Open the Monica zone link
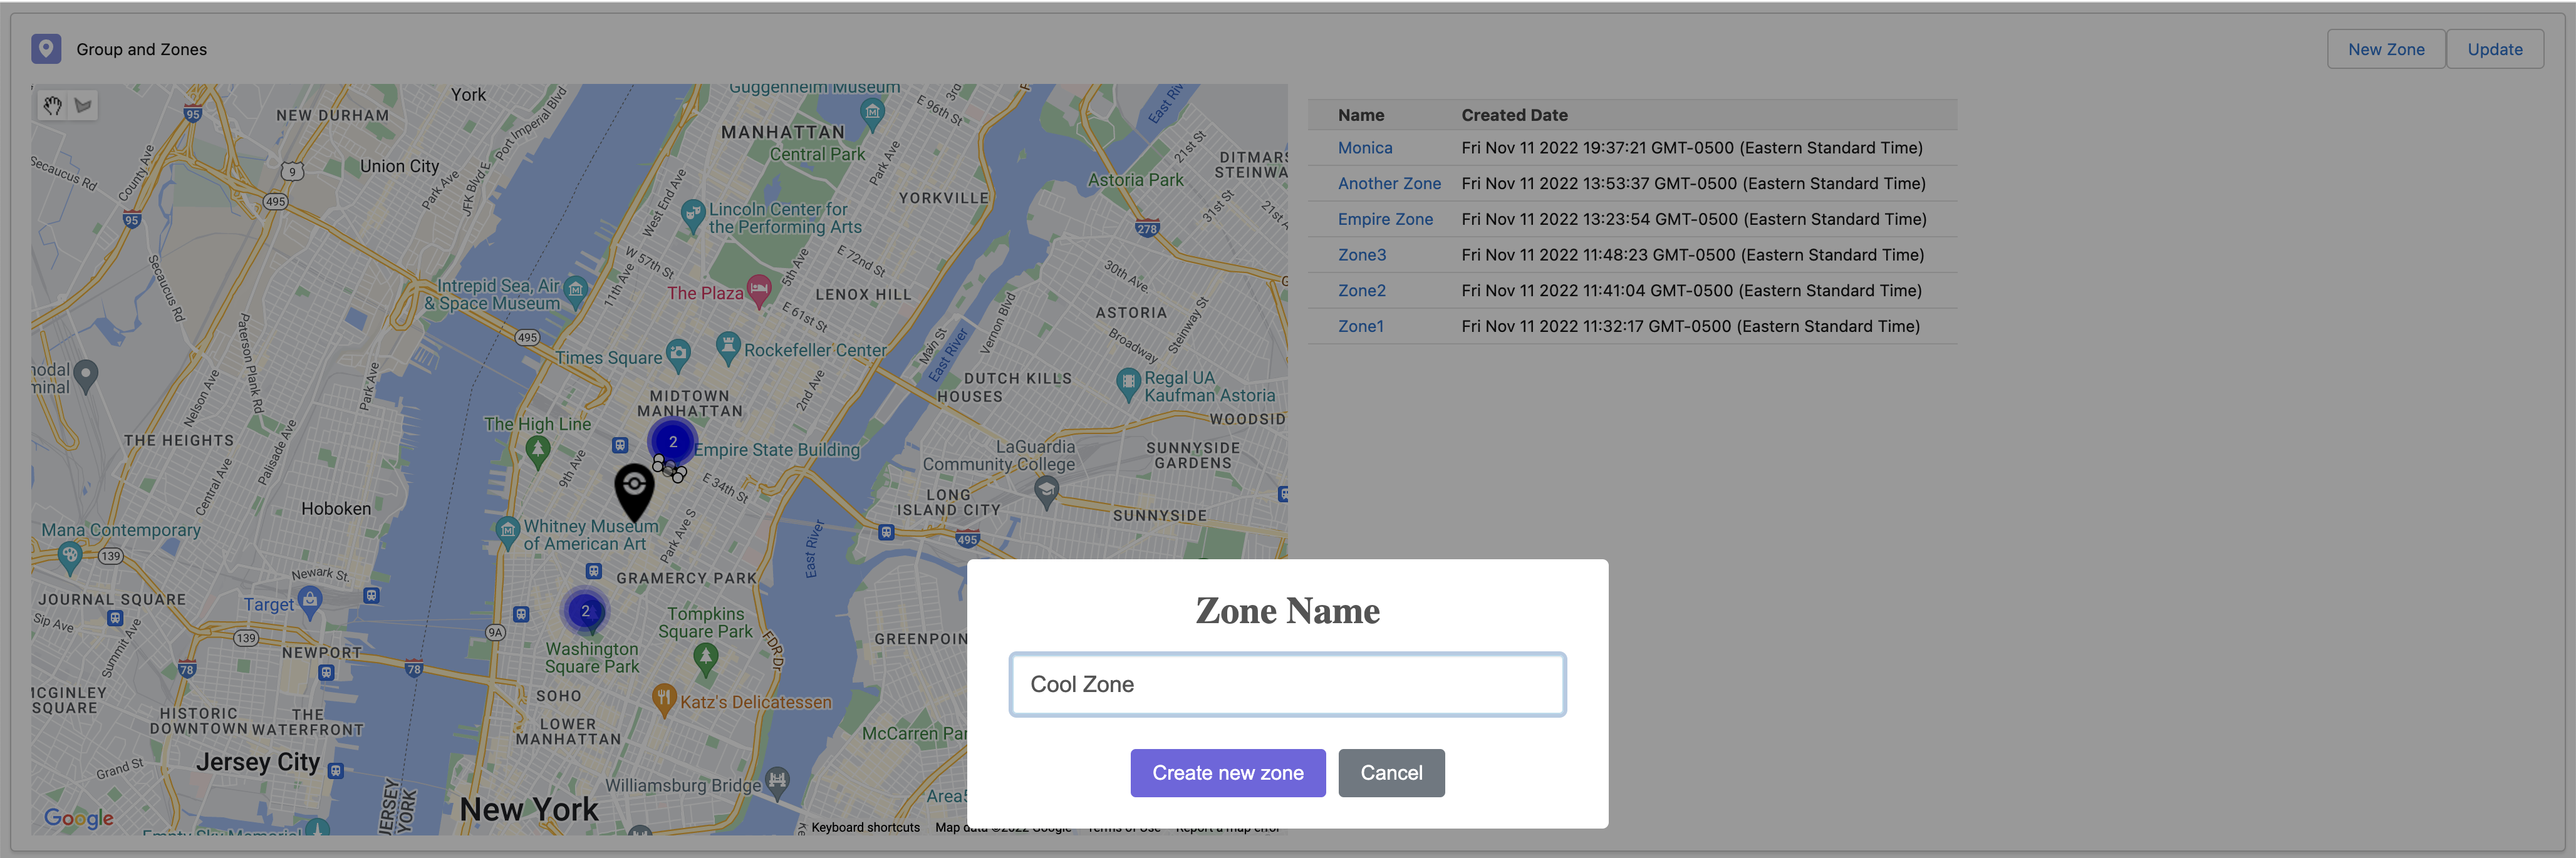The image size is (2576, 858). tap(1364, 148)
